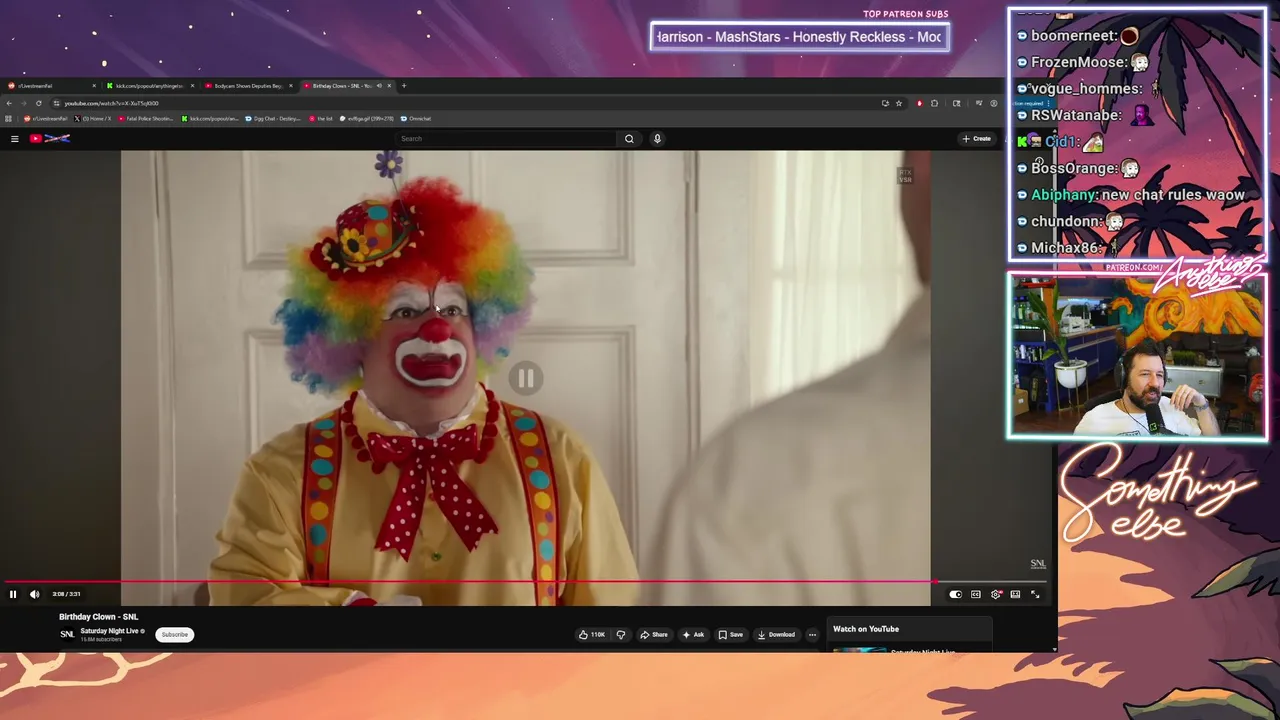Screen dimensions: 1280x720
Task: Dislike the video with the thumbs-down
Action: [621, 634]
